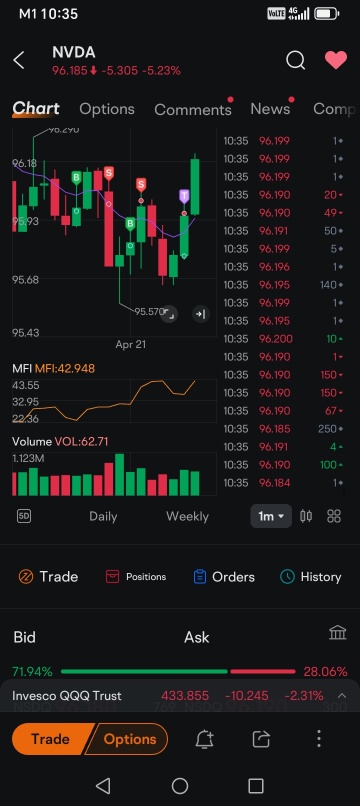360x806 pixels.
Task: Open the Comments tab
Action: 193,109
